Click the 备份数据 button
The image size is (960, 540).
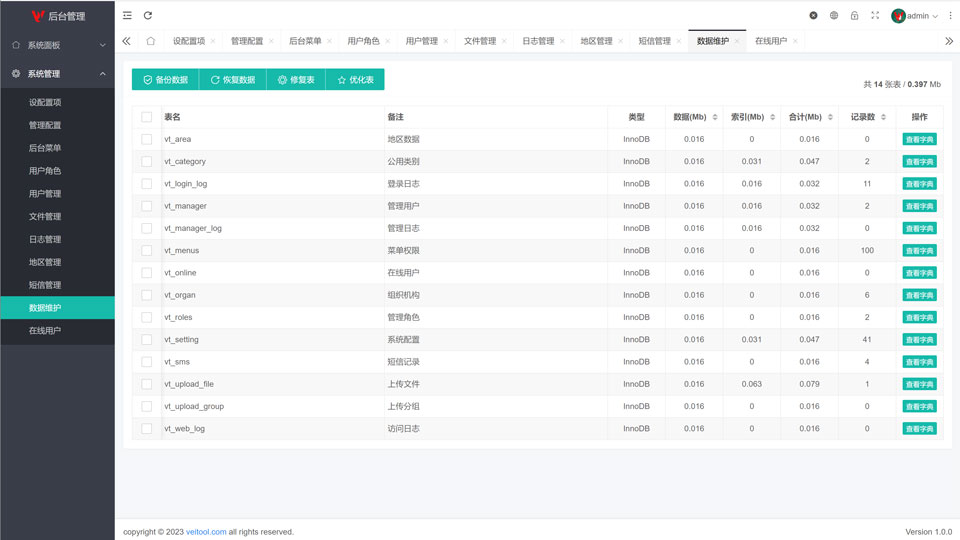[x=166, y=80]
